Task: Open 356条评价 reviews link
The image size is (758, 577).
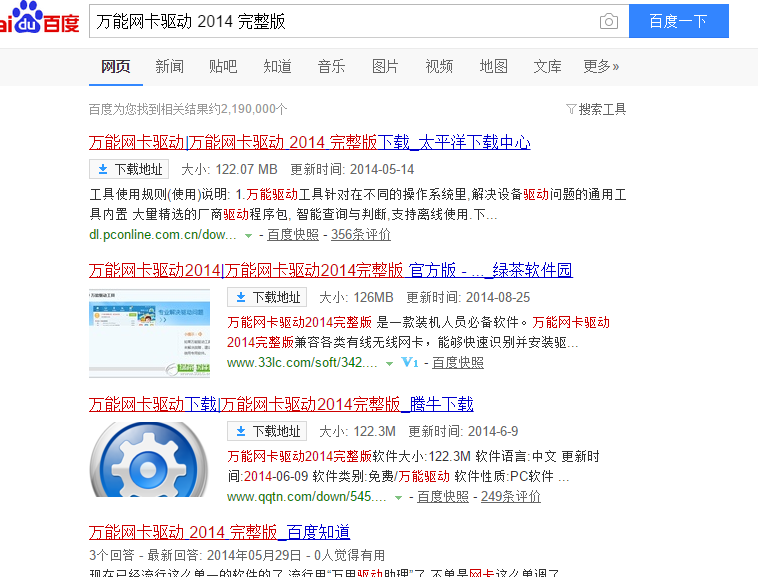Action: tap(361, 234)
